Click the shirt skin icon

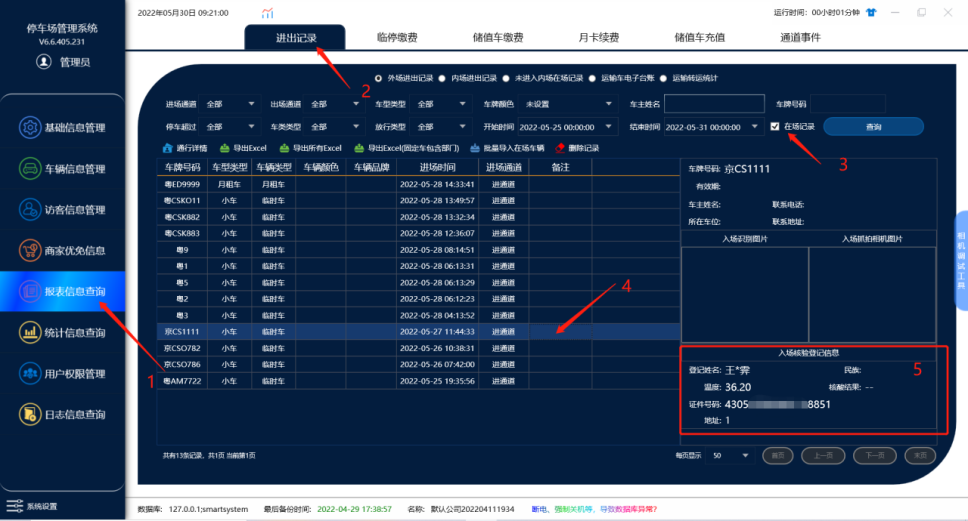(871, 12)
